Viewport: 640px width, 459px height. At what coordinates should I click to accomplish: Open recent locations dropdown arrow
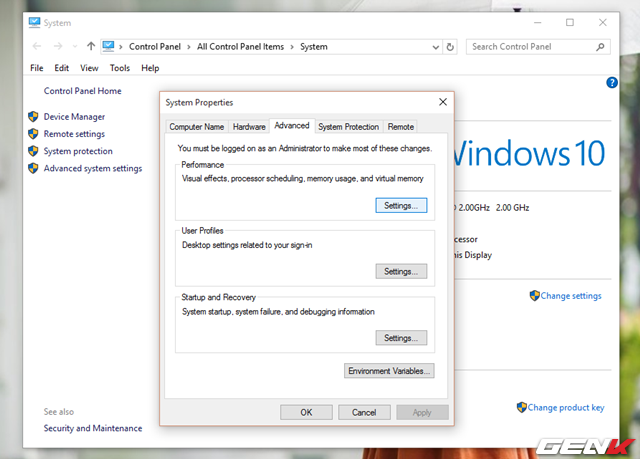pyautogui.click(x=75, y=47)
